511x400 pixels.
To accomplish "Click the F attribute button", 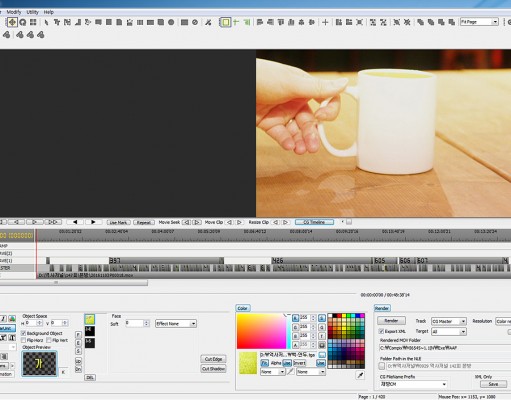I will coord(78,335).
